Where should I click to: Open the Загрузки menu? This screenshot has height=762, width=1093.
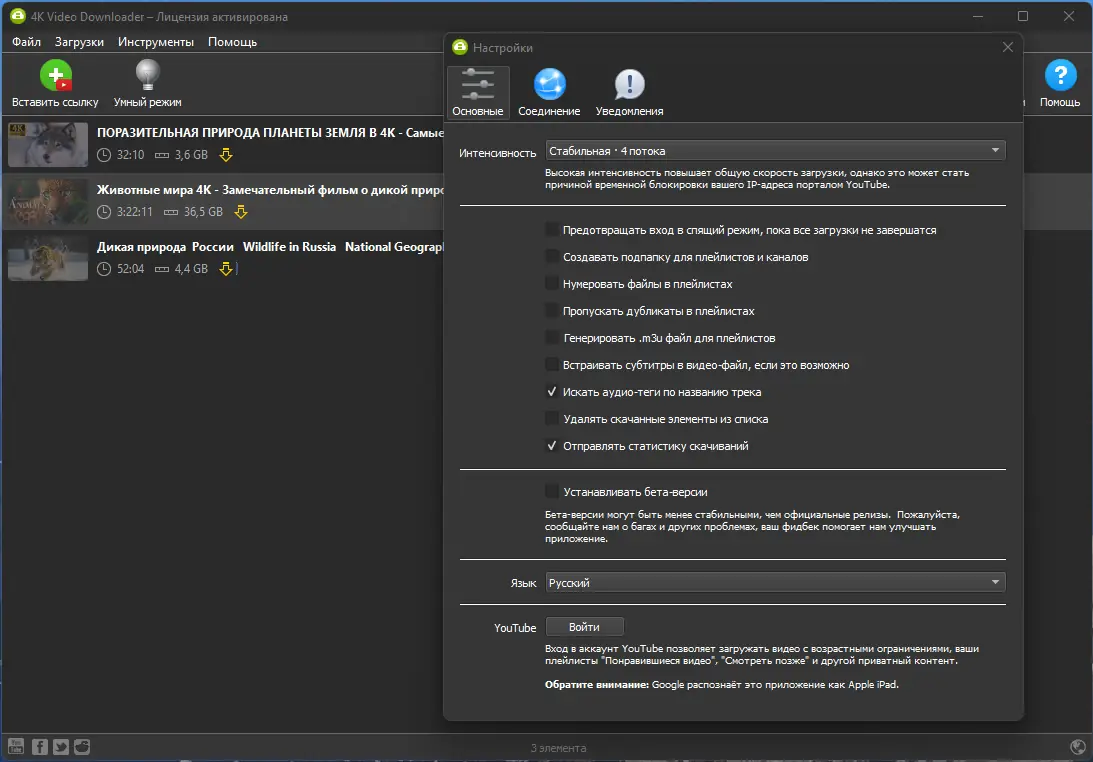(x=80, y=42)
